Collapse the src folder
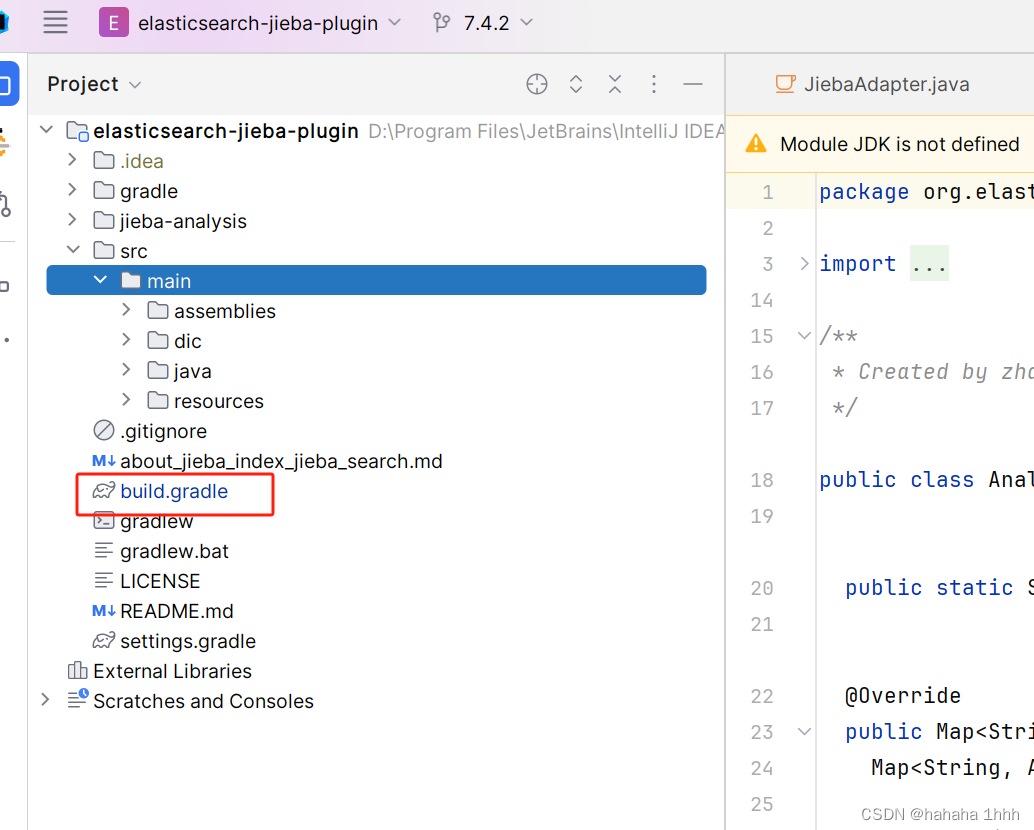 point(73,250)
